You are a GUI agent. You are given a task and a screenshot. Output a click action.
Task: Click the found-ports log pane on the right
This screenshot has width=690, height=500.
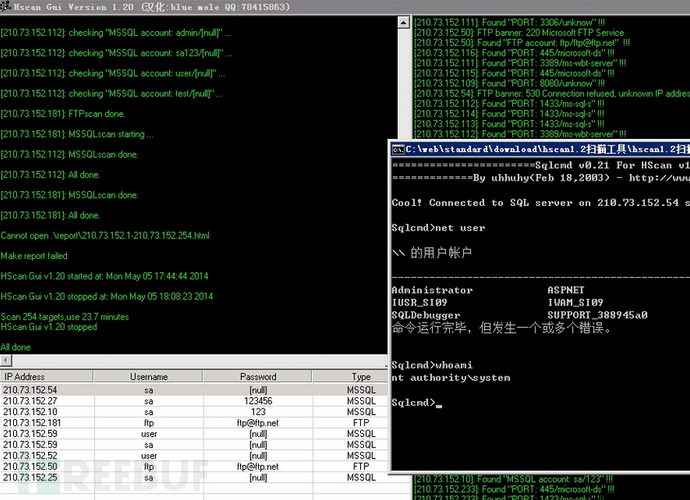coord(551,78)
